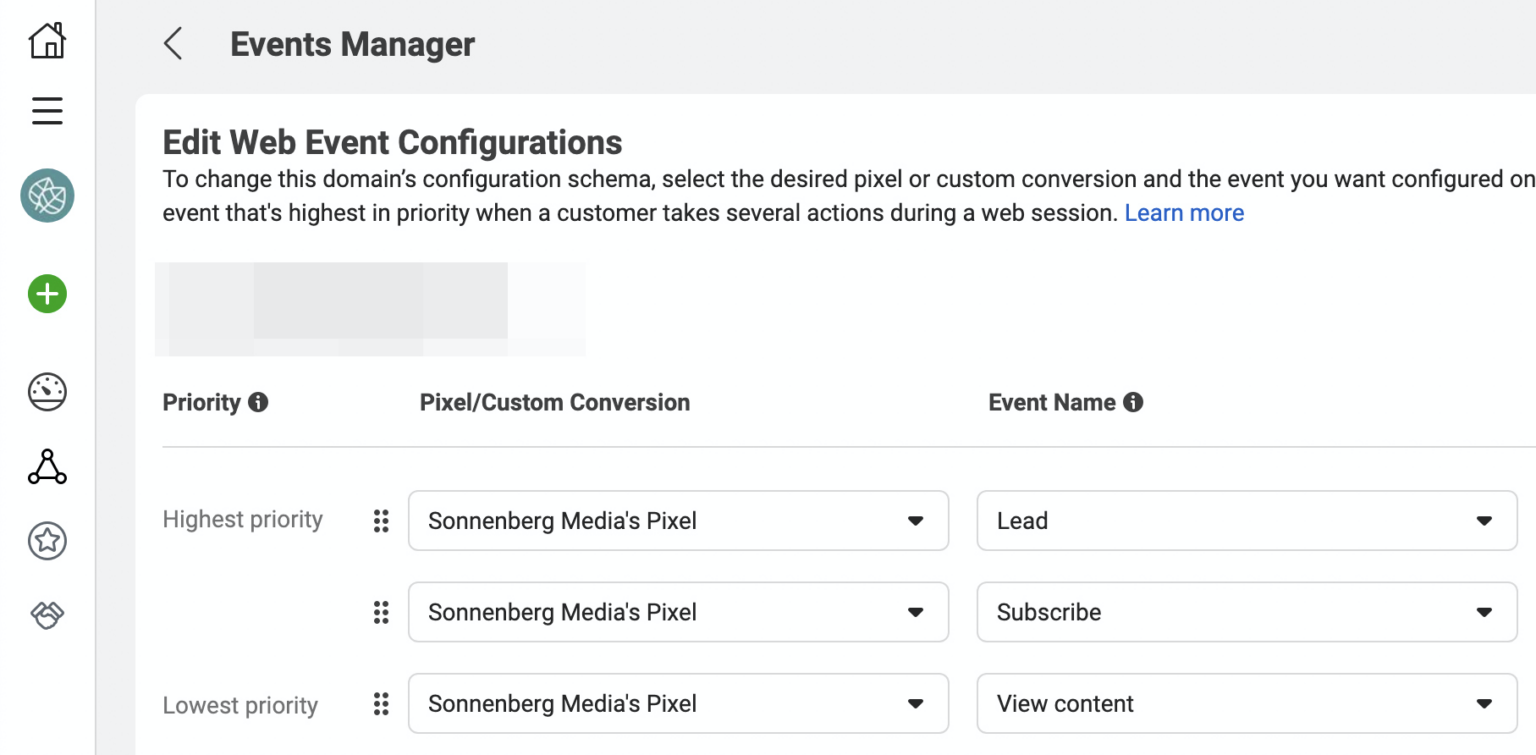Open the dashboard gauge icon
This screenshot has height=755, width=1536.
47,392
